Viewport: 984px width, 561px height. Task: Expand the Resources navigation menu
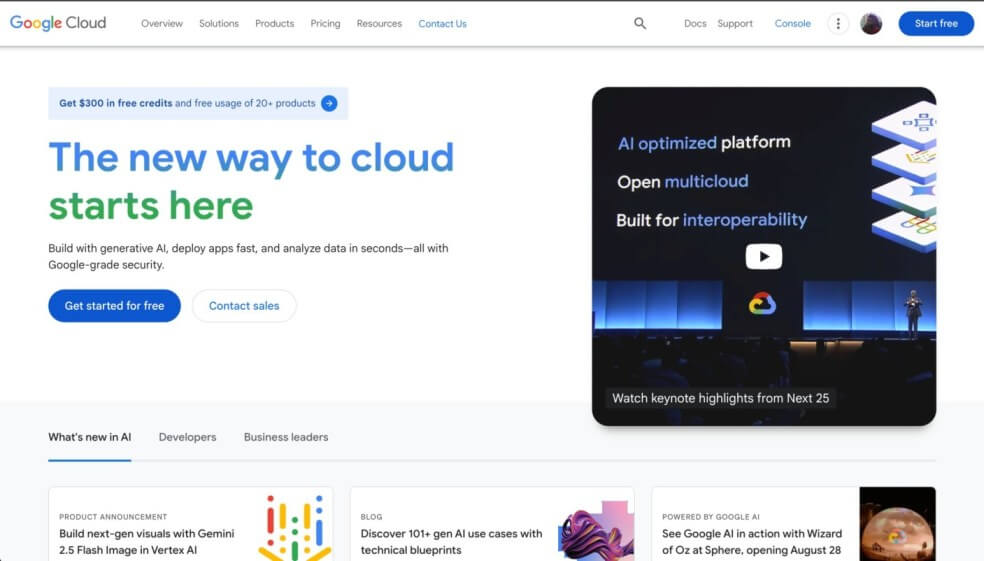tap(379, 23)
